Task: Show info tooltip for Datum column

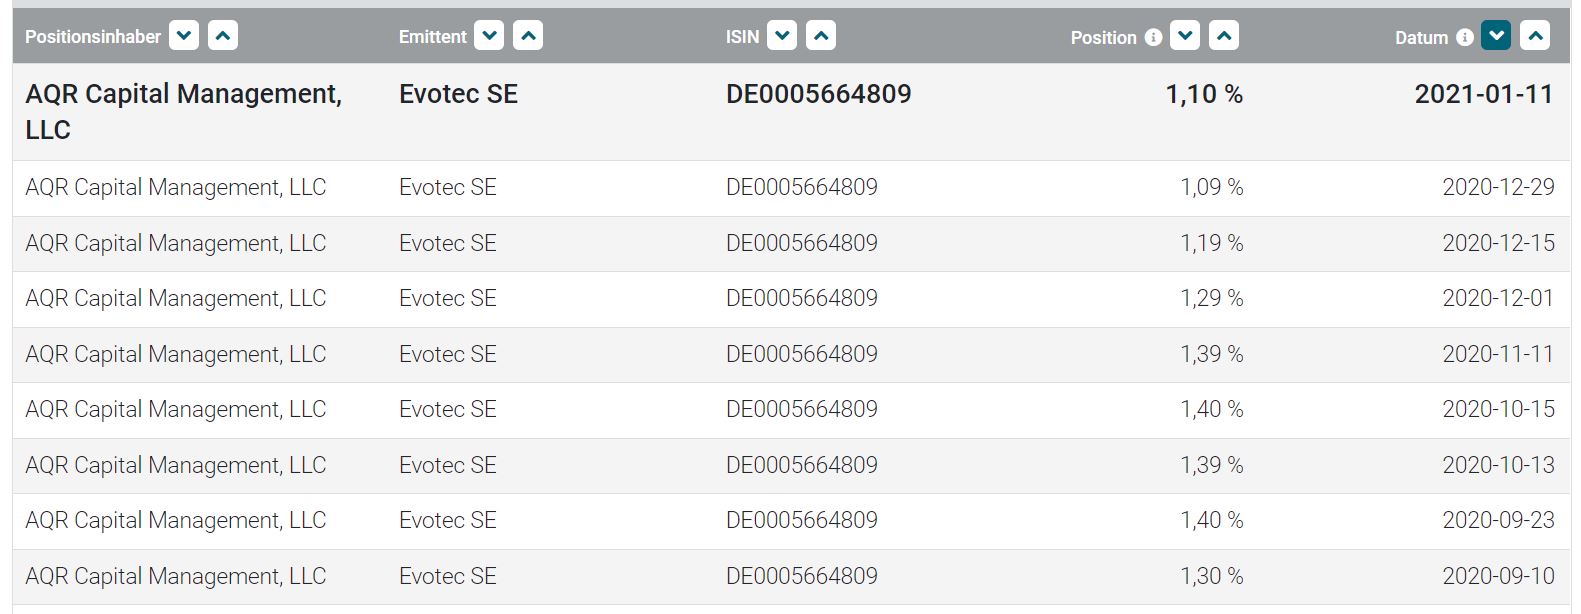Action: click(x=1465, y=37)
